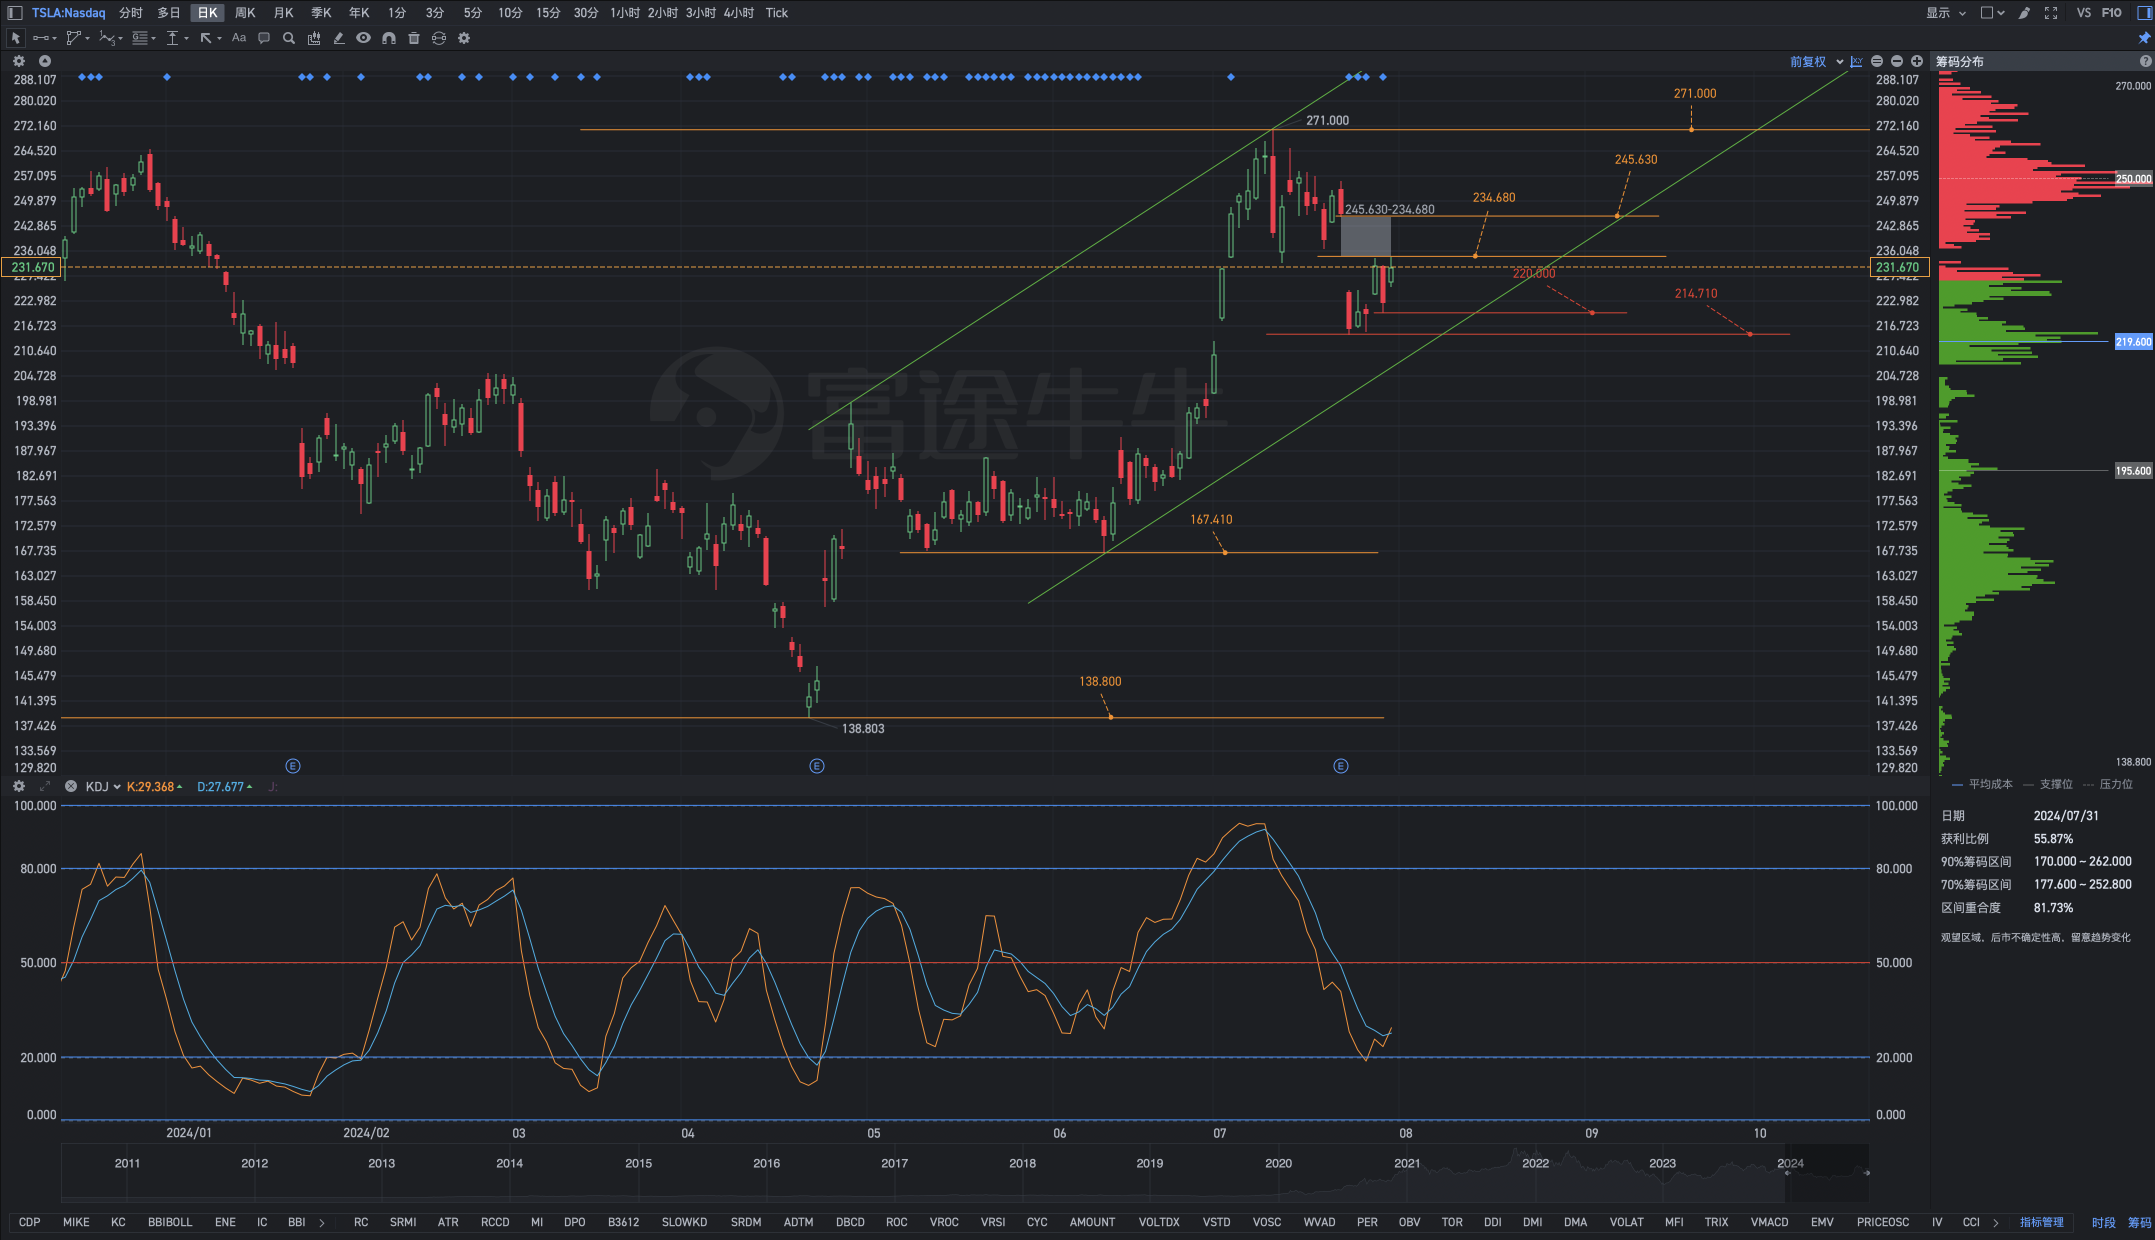Show more main indicators after BBI
The image size is (2155, 1240).
pyautogui.click(x=322, y=1222)
